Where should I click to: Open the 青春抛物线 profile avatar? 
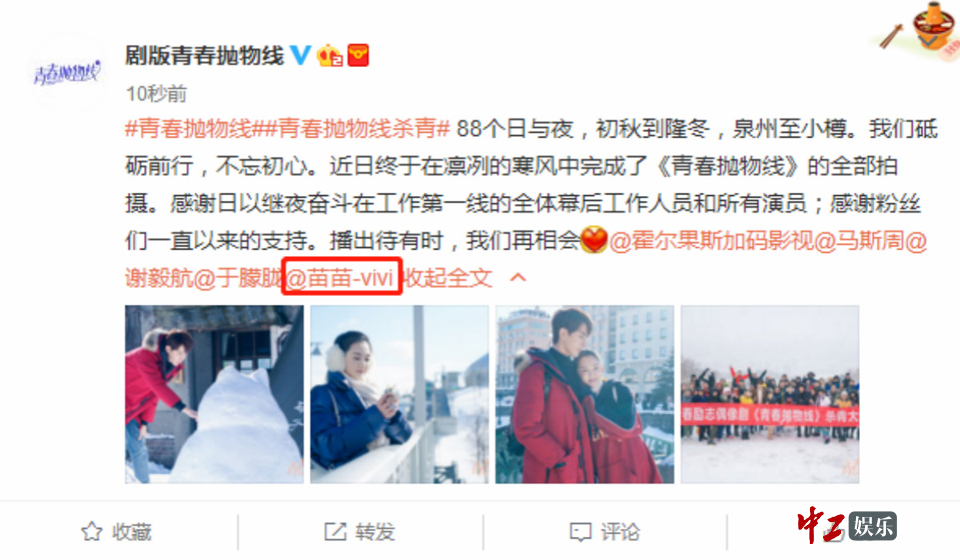click(67, 73)
